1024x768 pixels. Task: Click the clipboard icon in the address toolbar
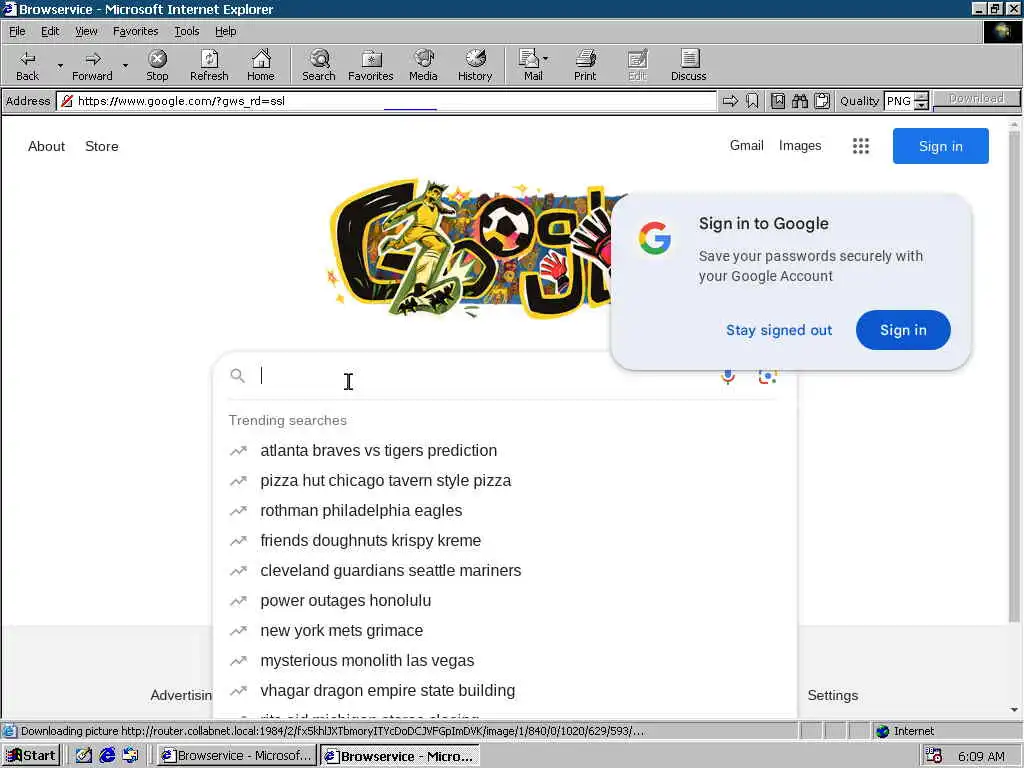(822, 101)
